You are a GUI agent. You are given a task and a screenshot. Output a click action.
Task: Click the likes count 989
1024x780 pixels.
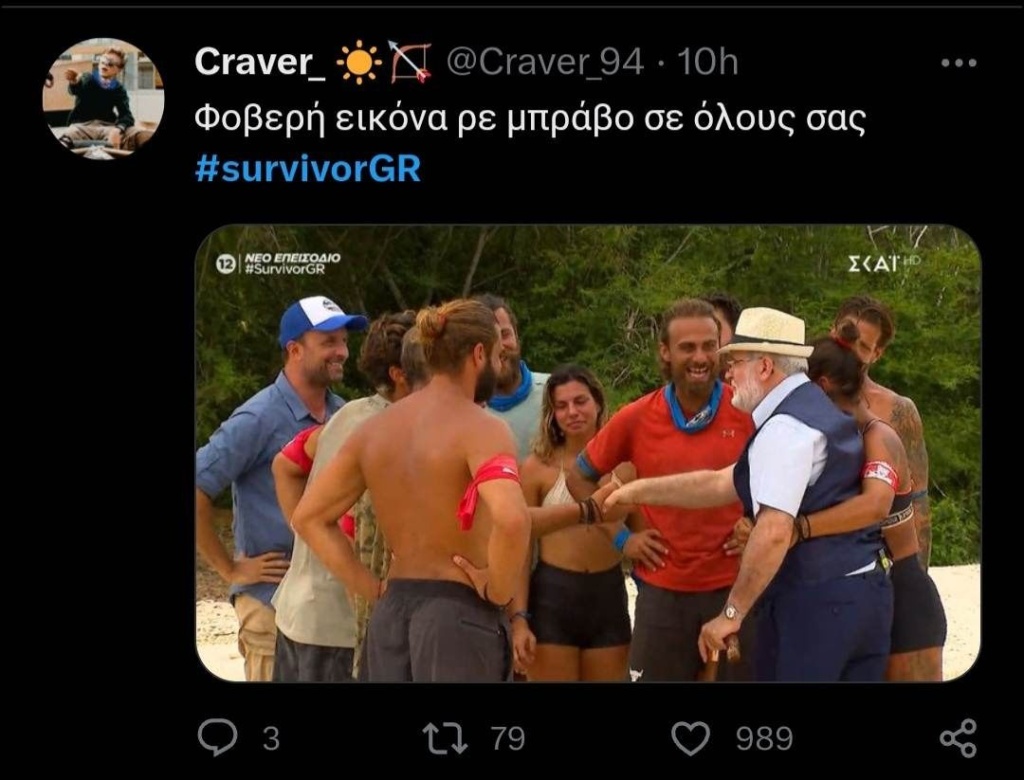click(764, 739)
